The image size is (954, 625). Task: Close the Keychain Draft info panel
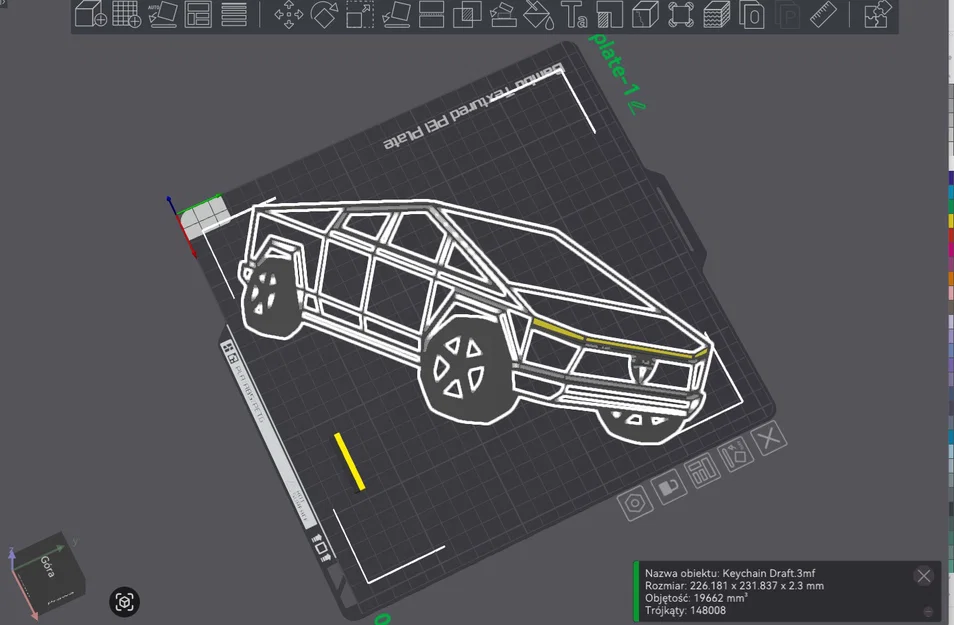[x=922, y=576]
